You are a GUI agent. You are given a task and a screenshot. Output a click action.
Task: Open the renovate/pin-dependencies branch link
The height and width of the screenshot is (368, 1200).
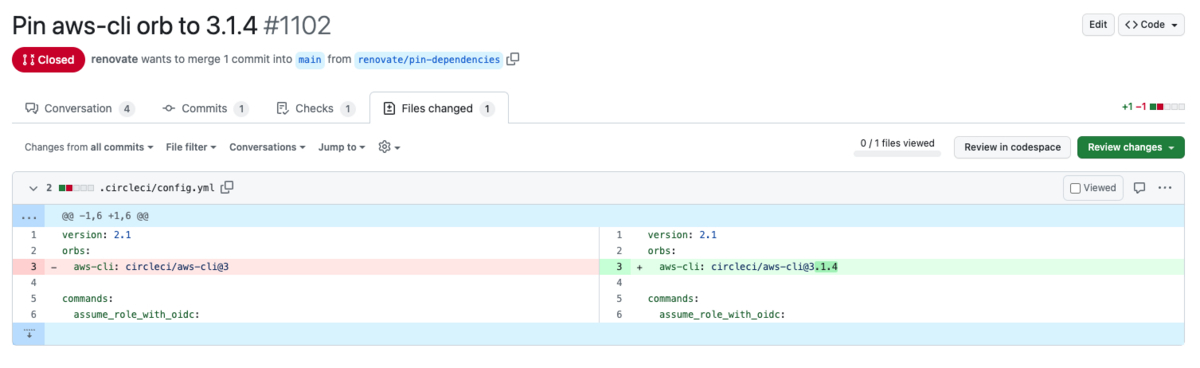tap(429, 59)
